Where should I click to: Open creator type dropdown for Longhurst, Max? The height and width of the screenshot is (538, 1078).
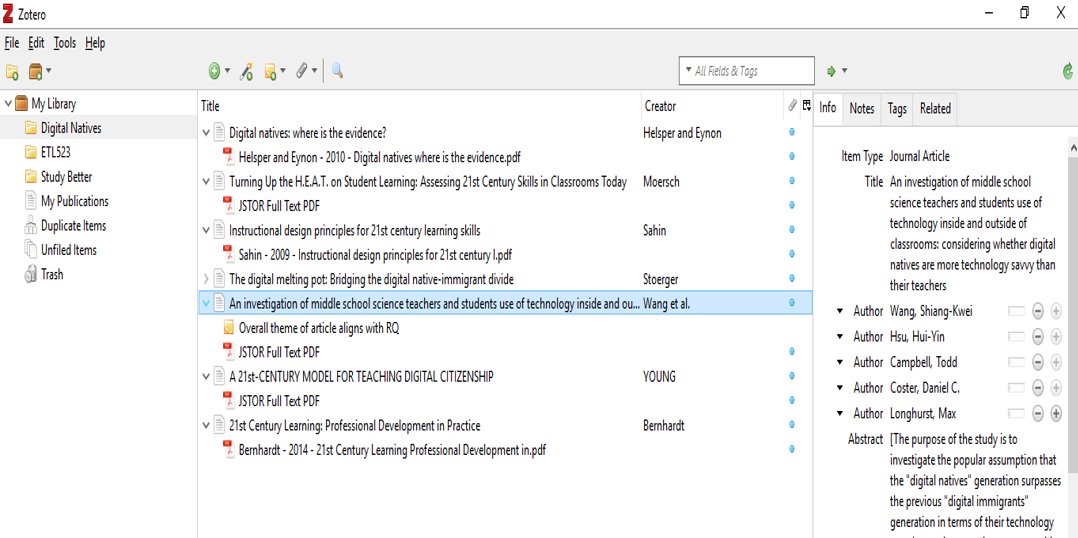click(839, 414)
